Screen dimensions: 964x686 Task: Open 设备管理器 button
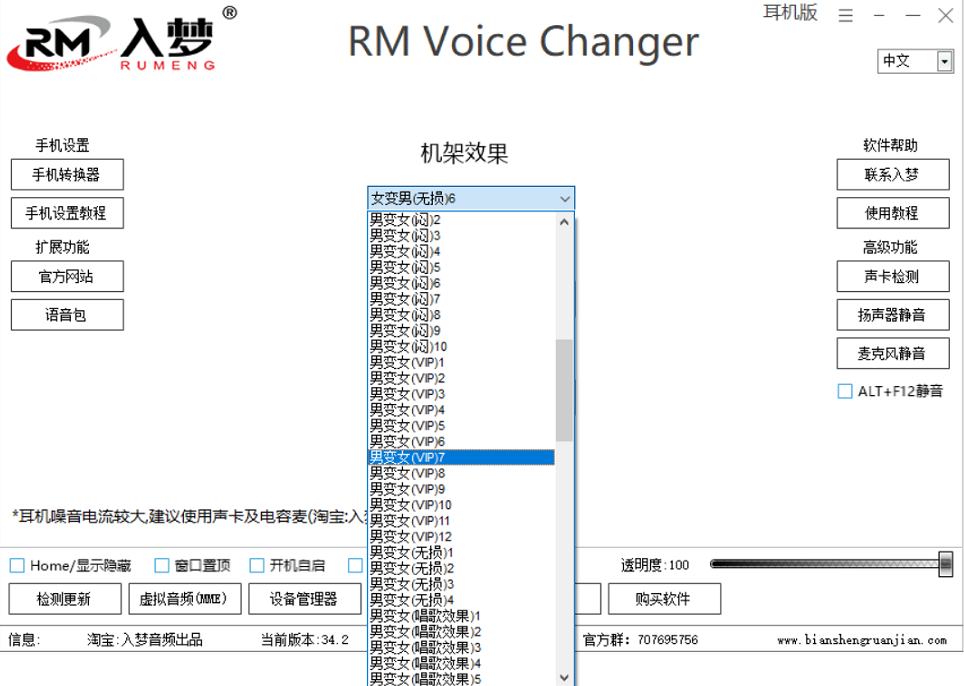click(304, 599)
